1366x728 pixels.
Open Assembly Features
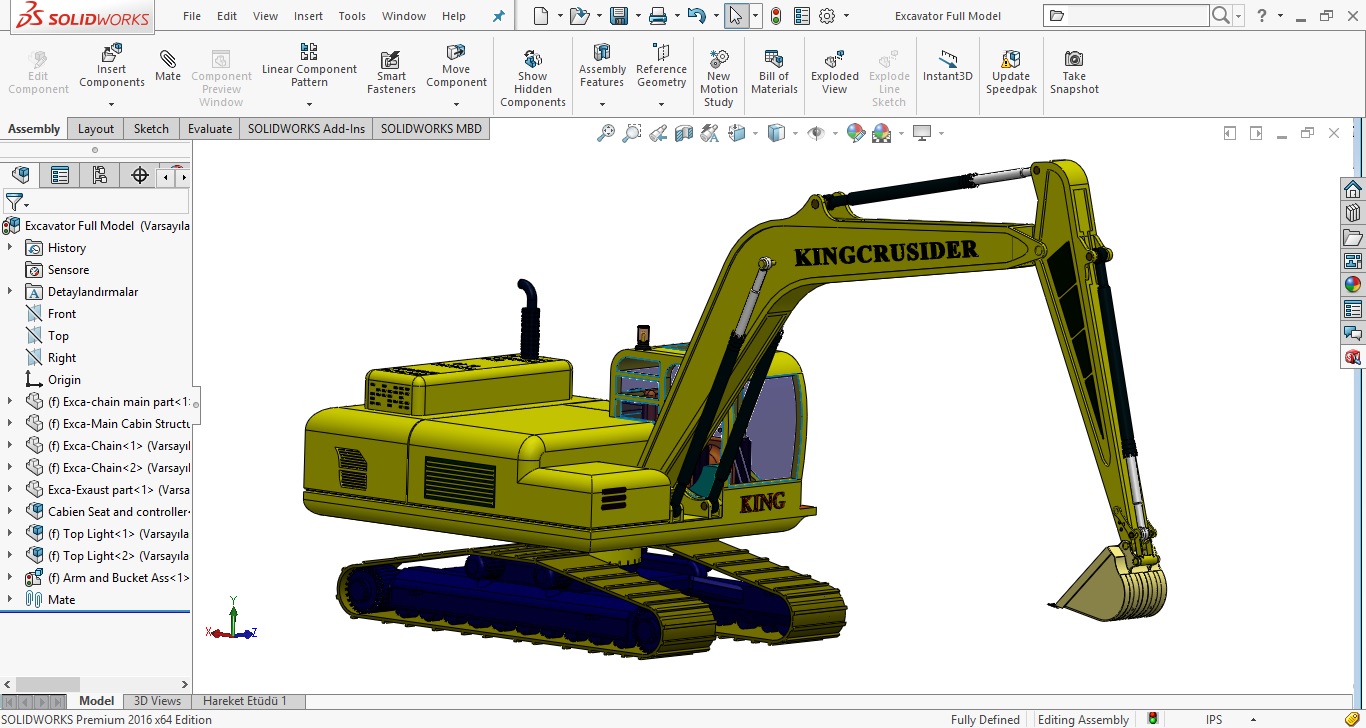pos(602,66)
